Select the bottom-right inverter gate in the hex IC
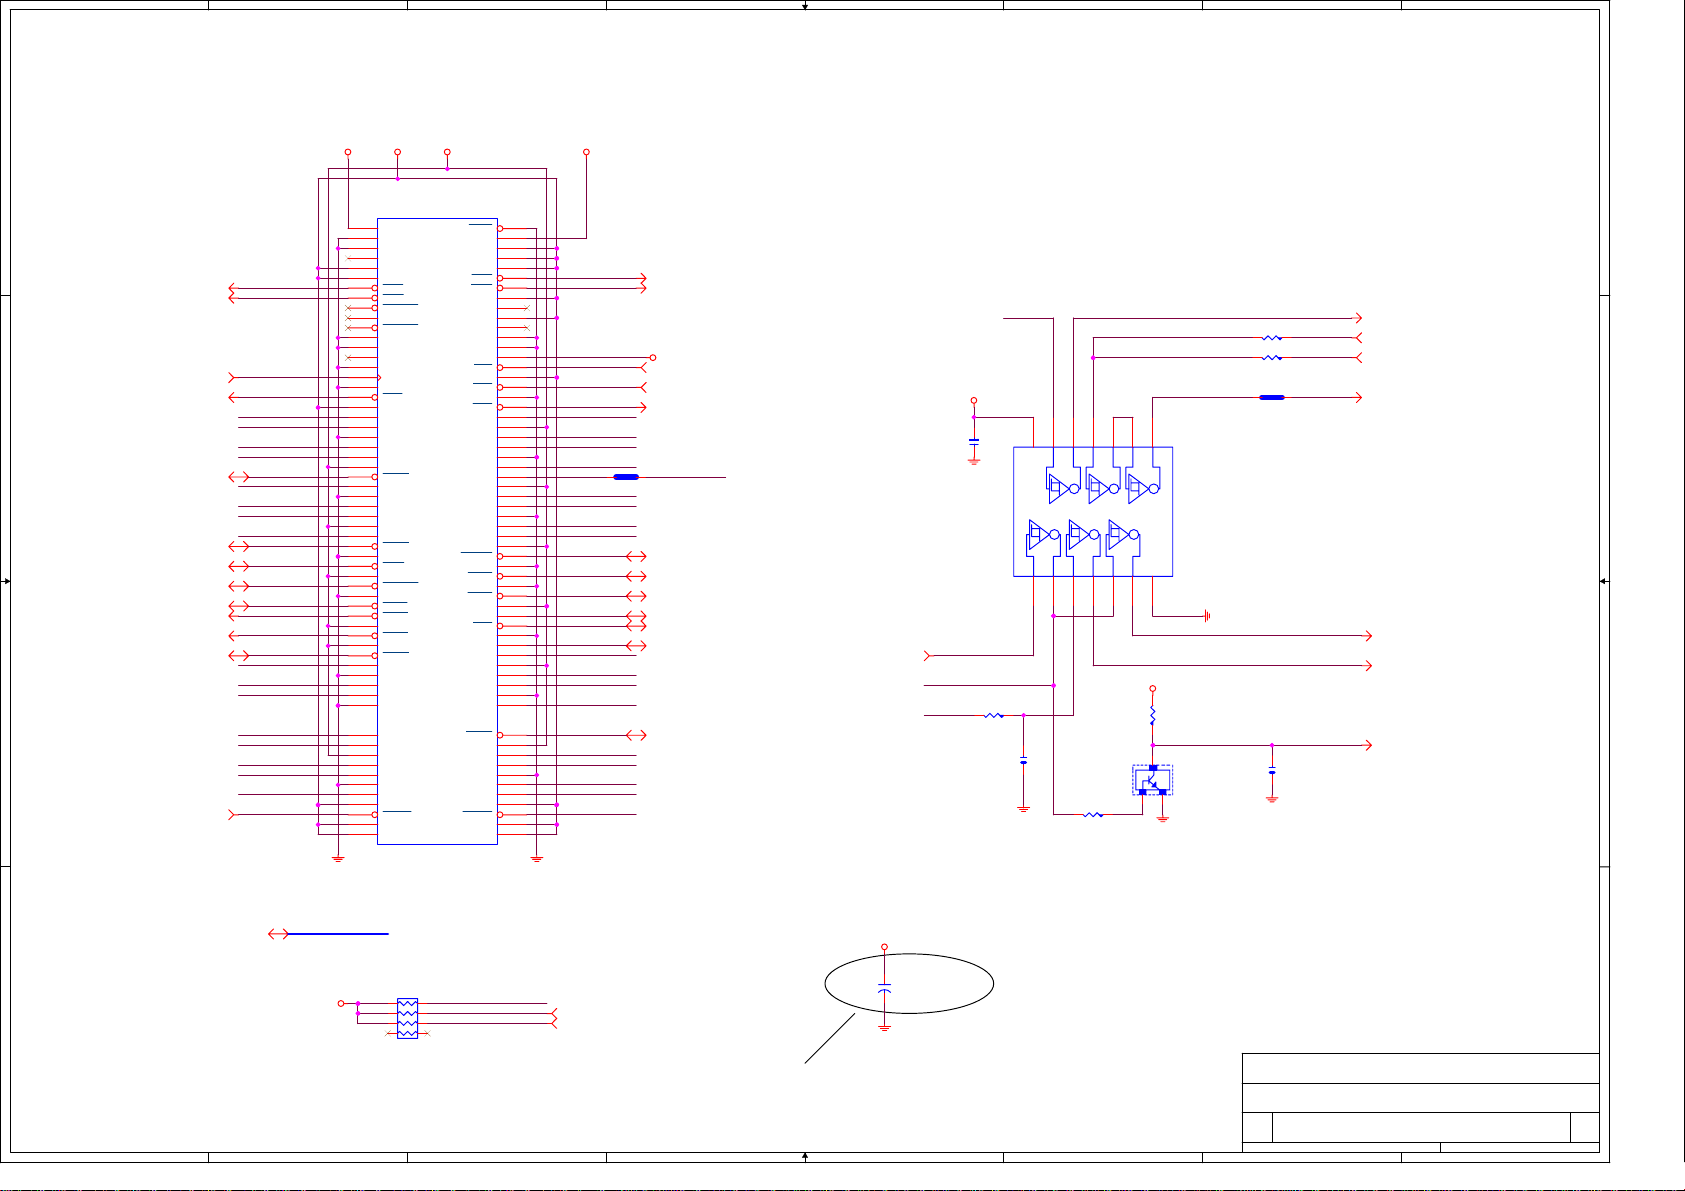1685x1191 pixels. pyautogui.click(x=1123, y=537)
